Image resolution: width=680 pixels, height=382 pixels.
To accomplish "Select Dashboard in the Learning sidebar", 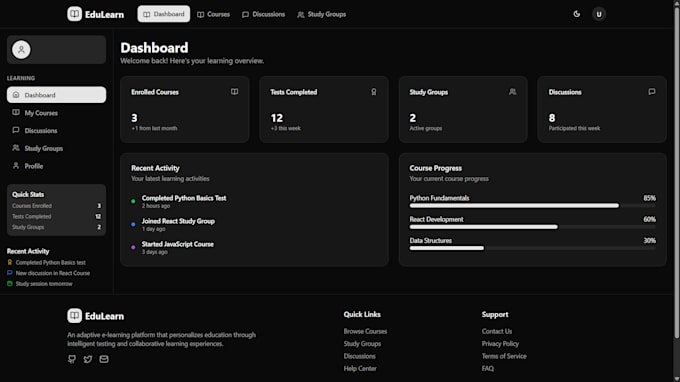I will 56,95.
